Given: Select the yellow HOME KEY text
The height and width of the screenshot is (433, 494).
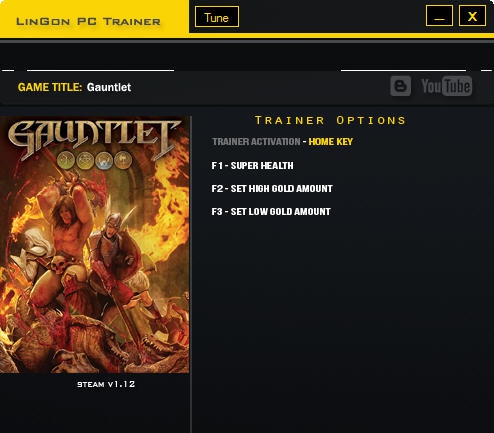Looking at the screenshot, I should (x=330, y=142).
